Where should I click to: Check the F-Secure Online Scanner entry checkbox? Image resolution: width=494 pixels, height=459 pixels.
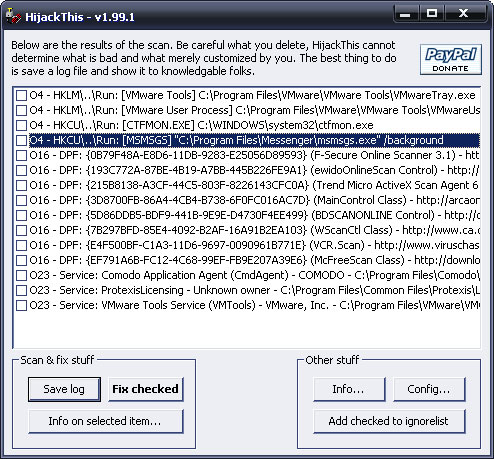pos(21,155)
